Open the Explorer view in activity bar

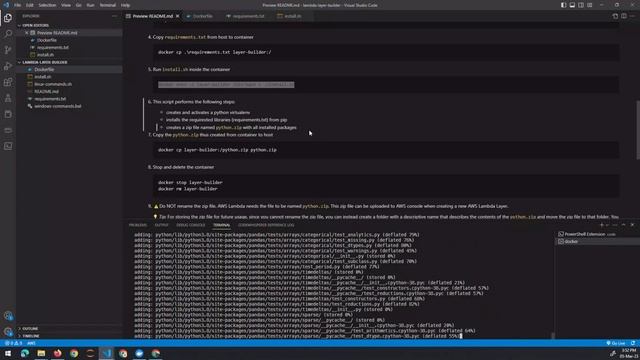pos(8,18)
